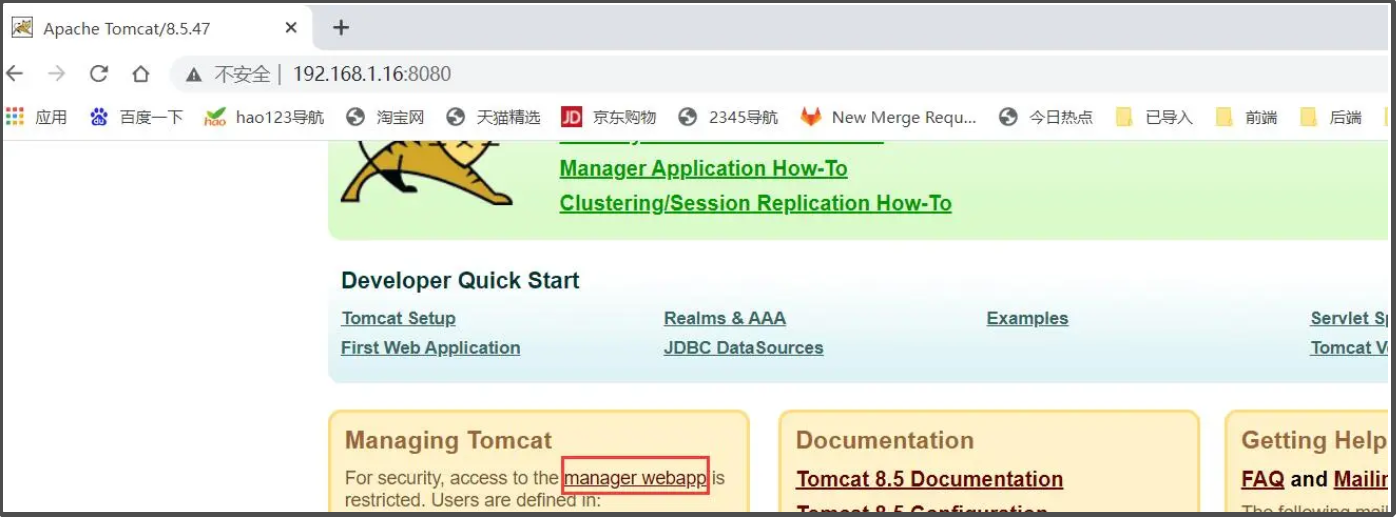Open the hao123导航 bookmark
The width and height of the screenshot is (1400, 518).
265,117
